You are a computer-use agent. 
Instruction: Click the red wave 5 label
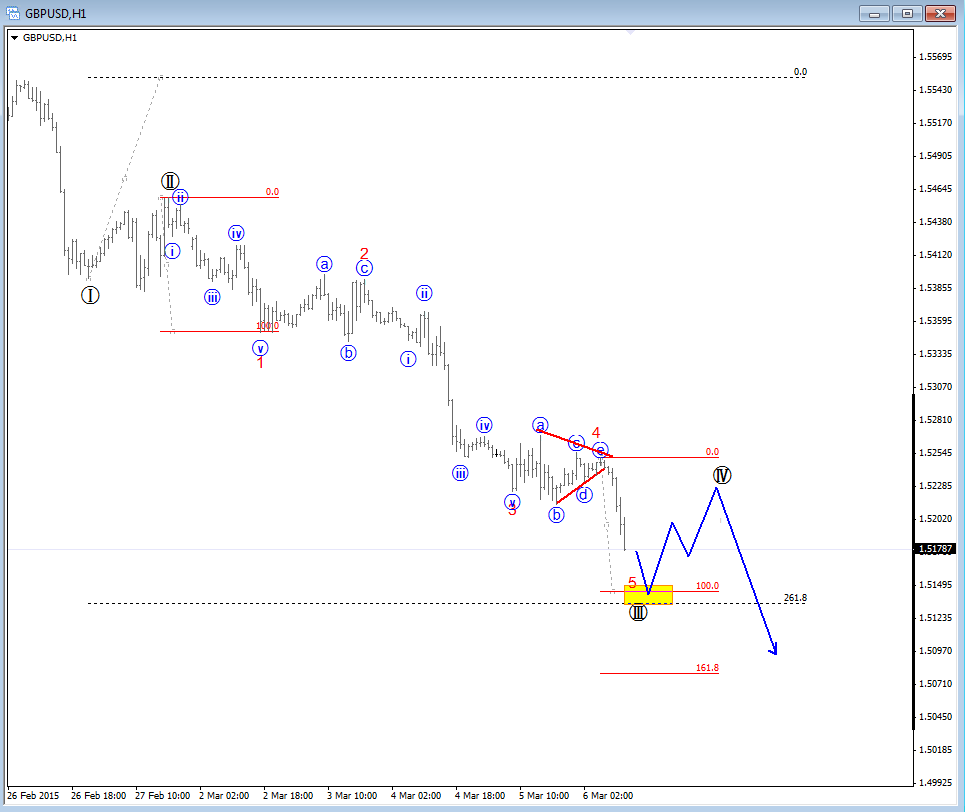coord(632,583)
